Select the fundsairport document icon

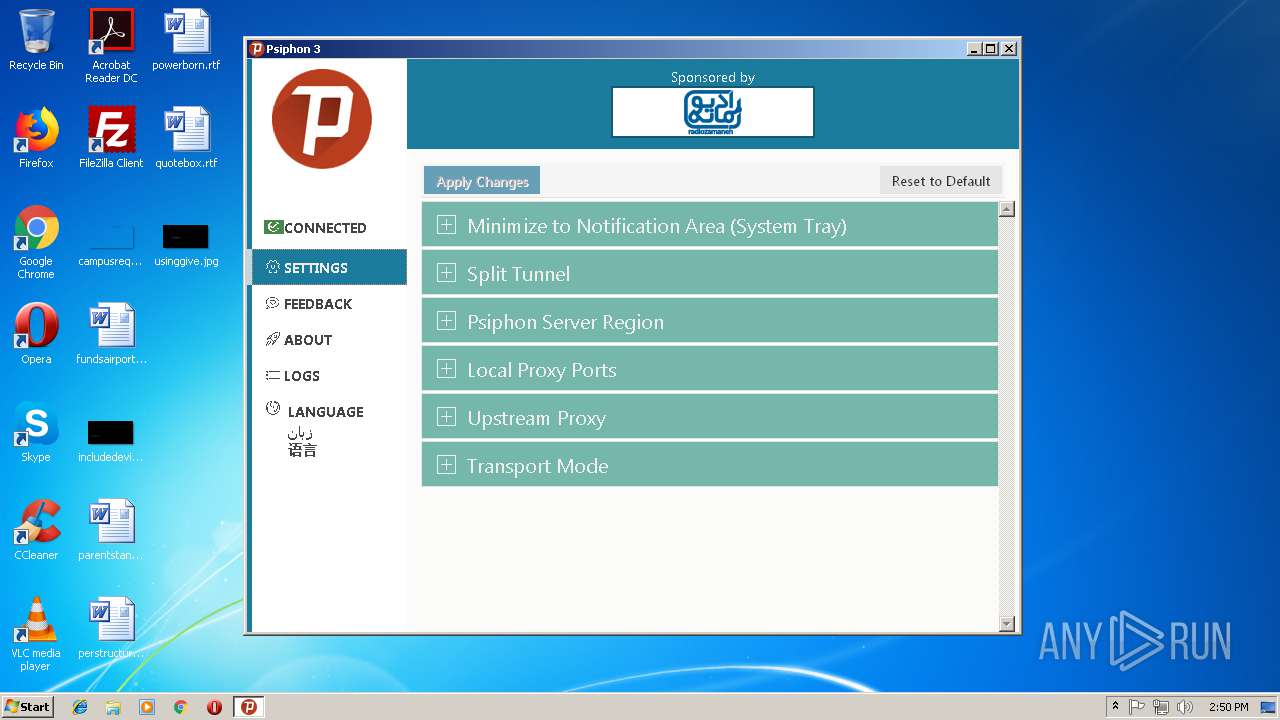111,334
